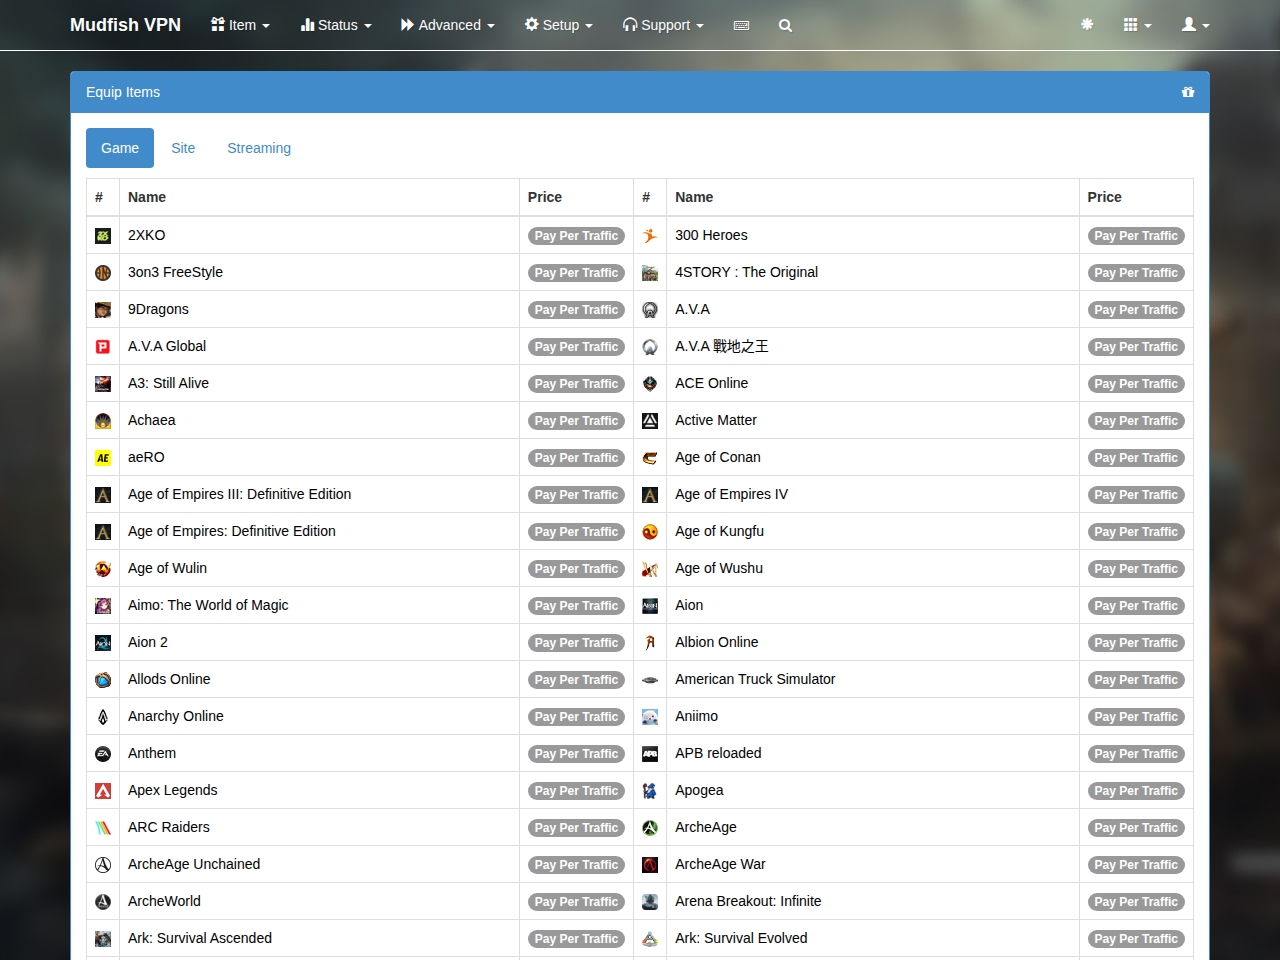
Task: Click the A.V.A Global game icon
Action: pyautogui.click(x=103, y=347)
